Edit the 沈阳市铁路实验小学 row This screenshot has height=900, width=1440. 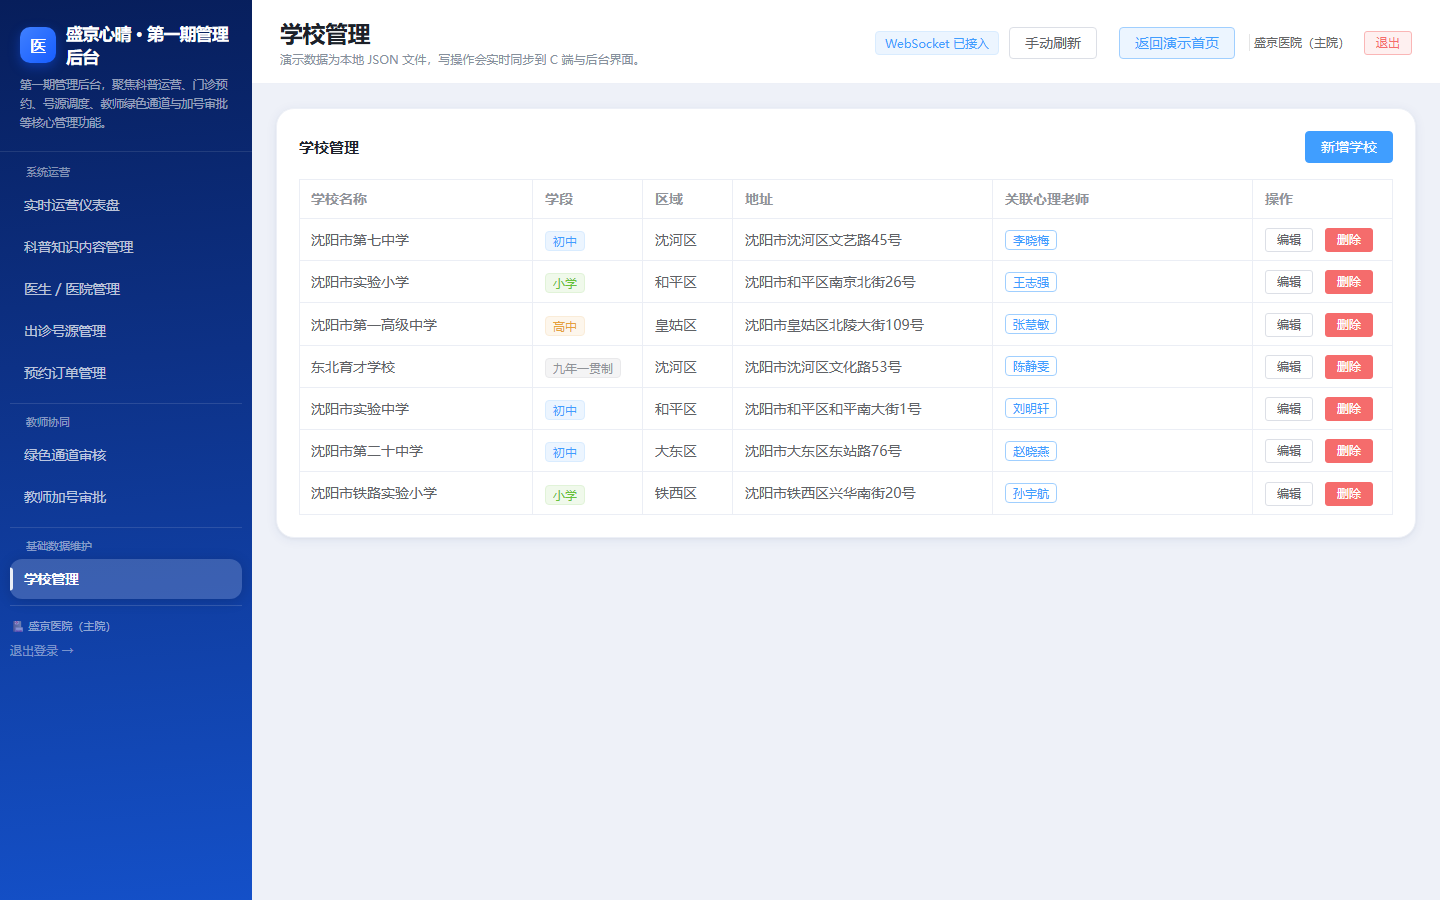[x=1289, y=494]
